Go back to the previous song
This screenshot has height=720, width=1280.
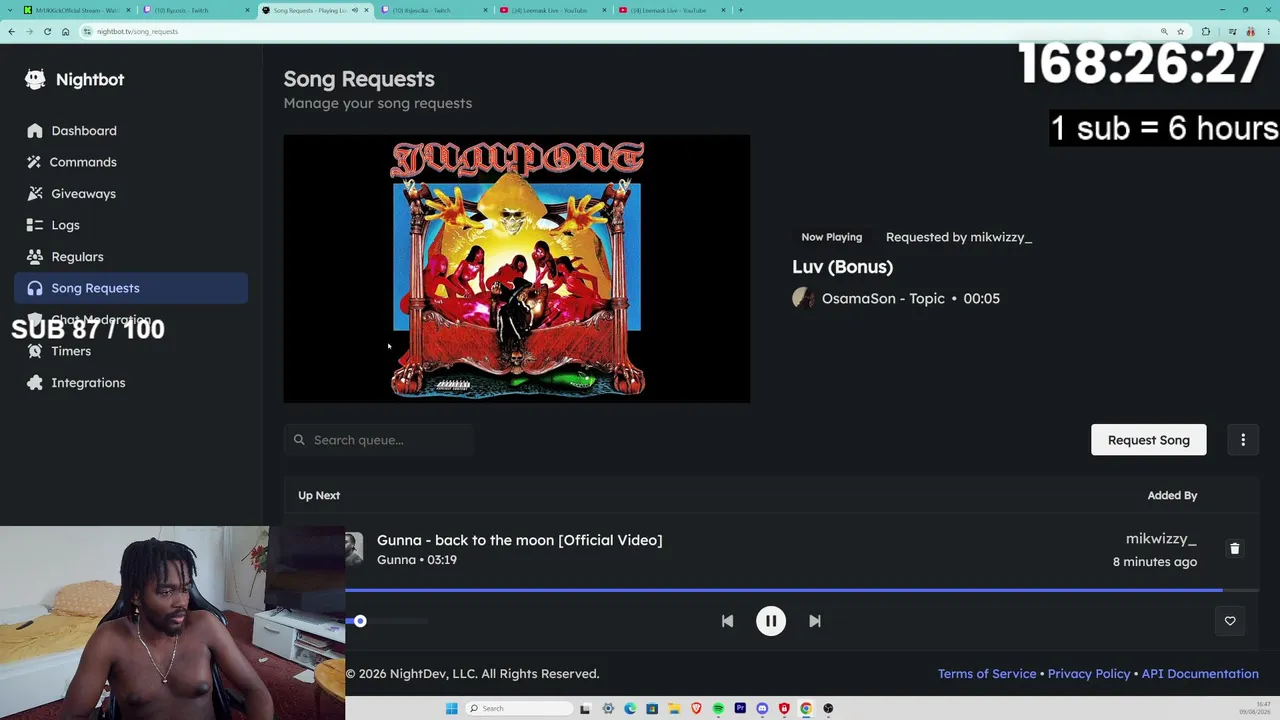(727, 621)
